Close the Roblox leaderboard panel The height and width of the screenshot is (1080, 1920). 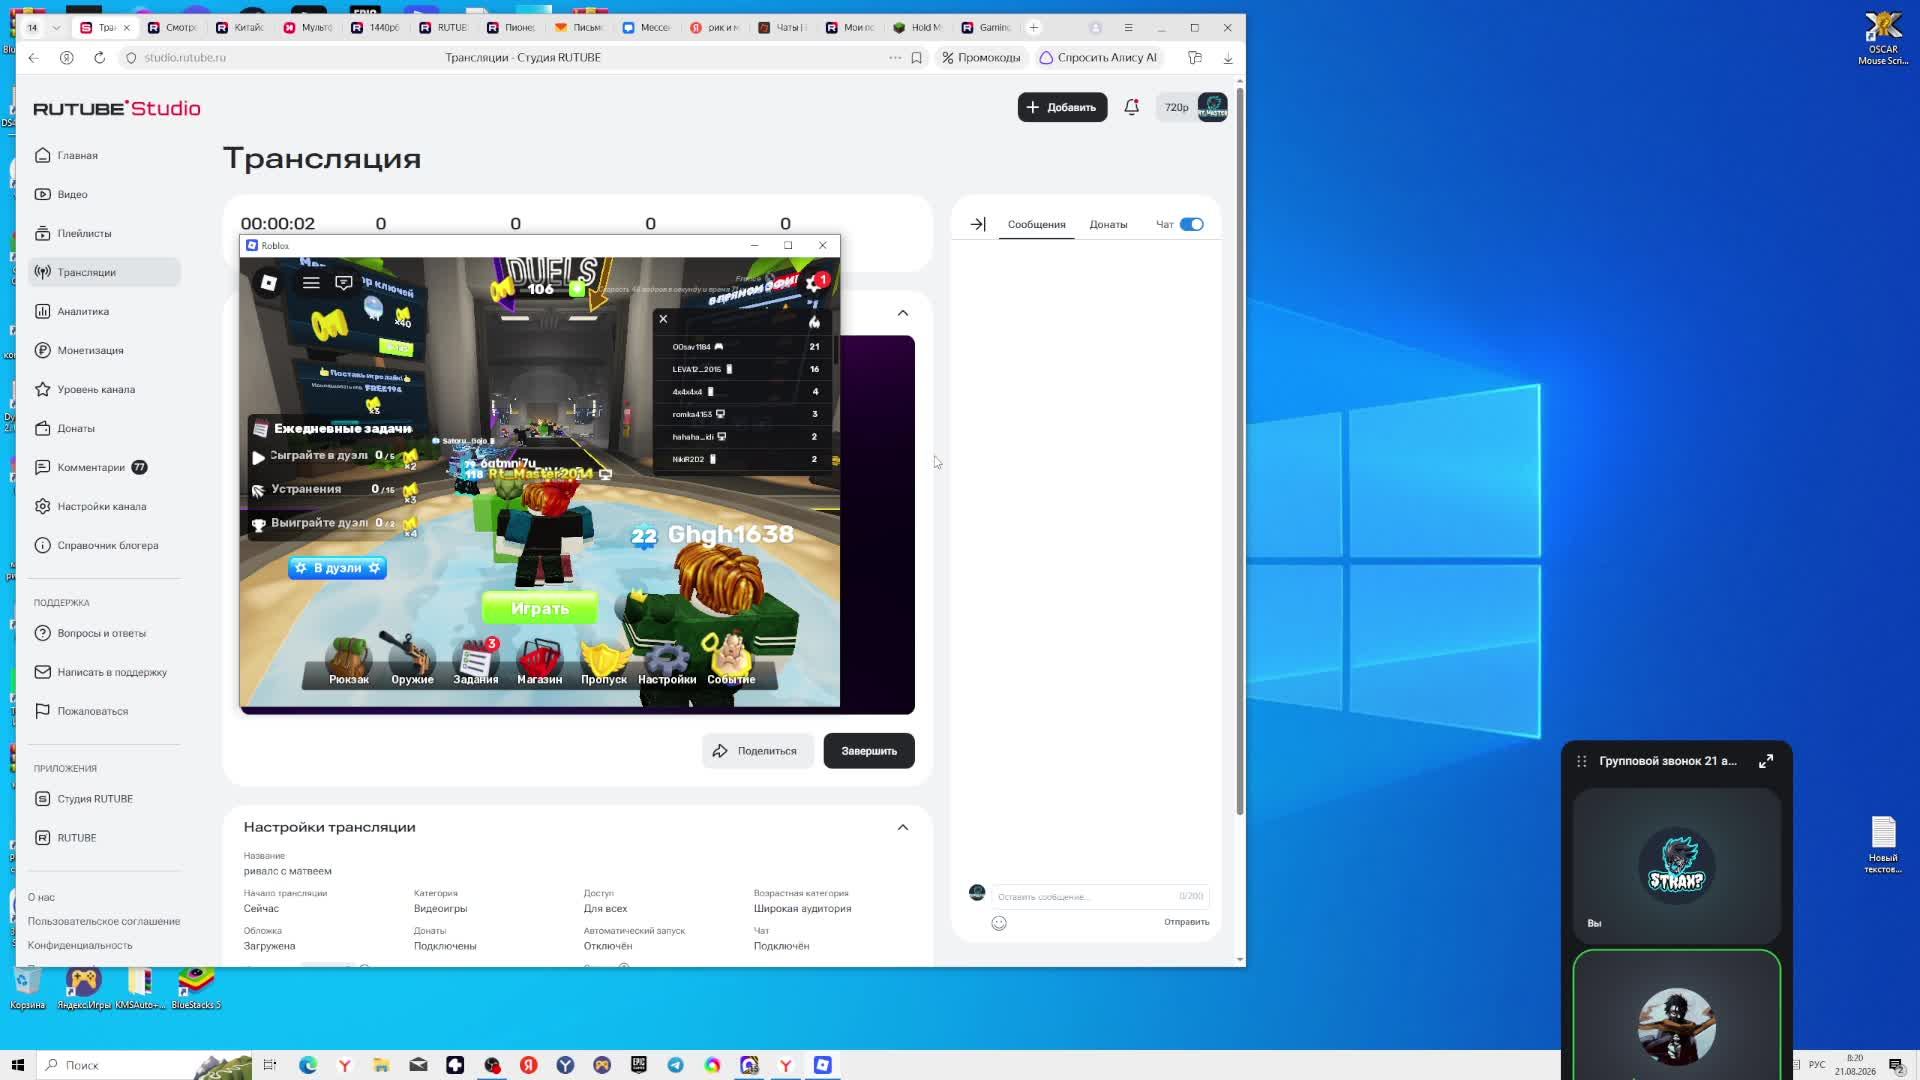[x=663, y=319]
